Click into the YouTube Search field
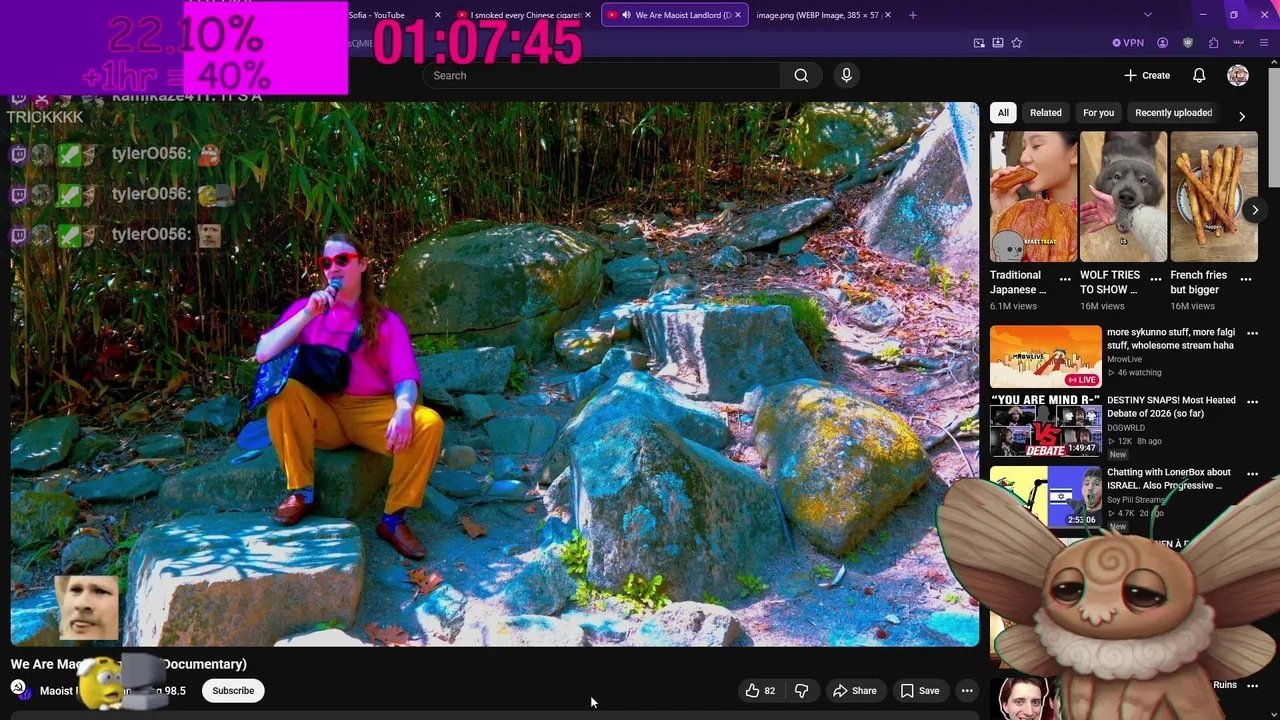This screenshot has width=1280, height=720. [600, 75]
